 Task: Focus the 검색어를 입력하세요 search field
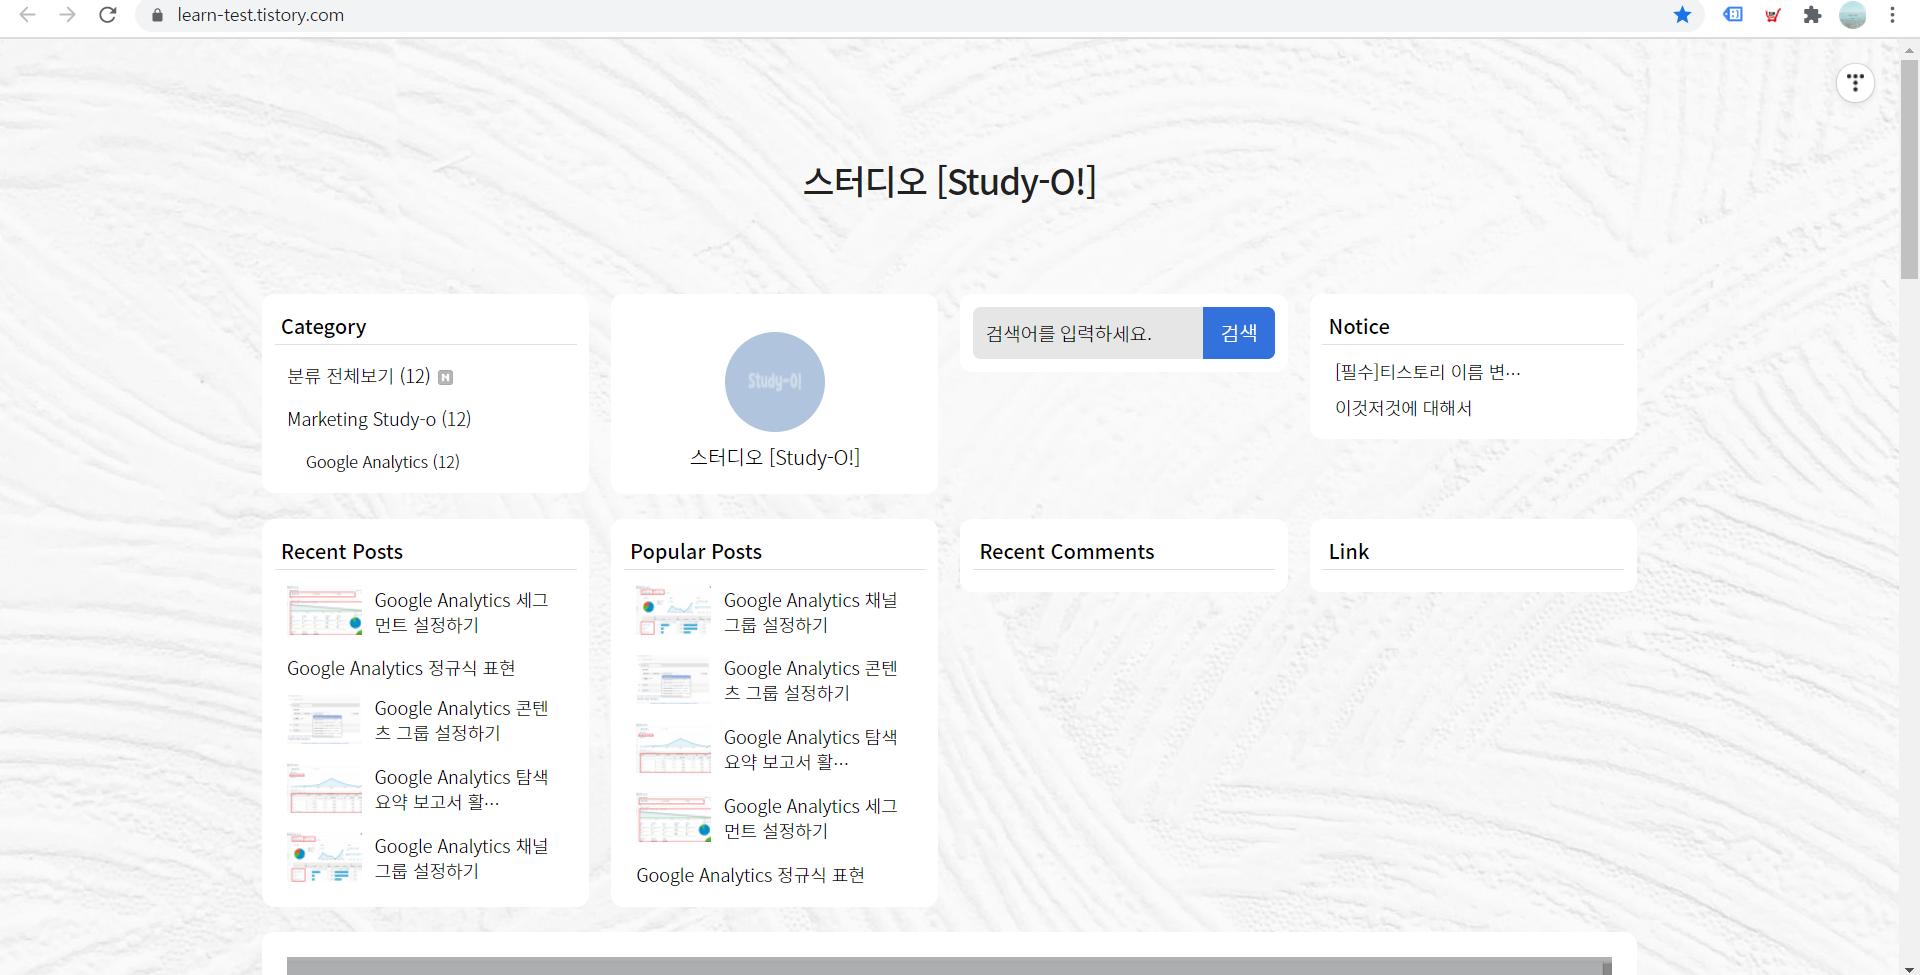pyautogui.click(x=1088, y=333)
